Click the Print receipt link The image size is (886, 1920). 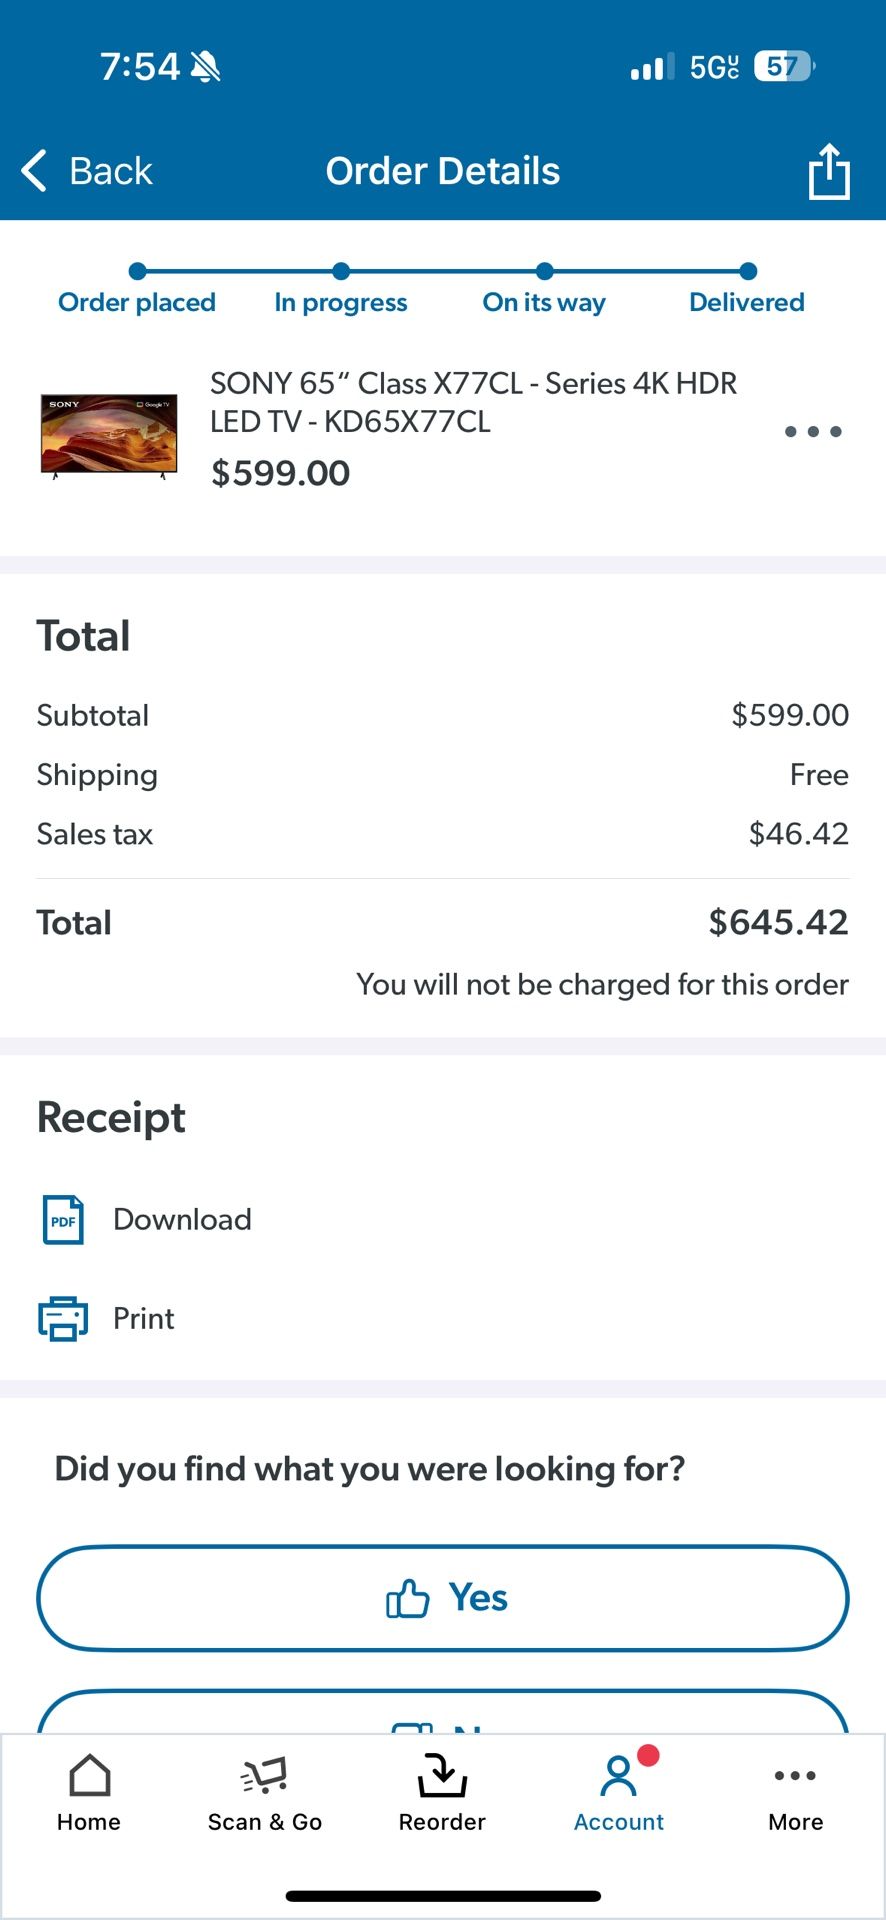point(144,1318)
